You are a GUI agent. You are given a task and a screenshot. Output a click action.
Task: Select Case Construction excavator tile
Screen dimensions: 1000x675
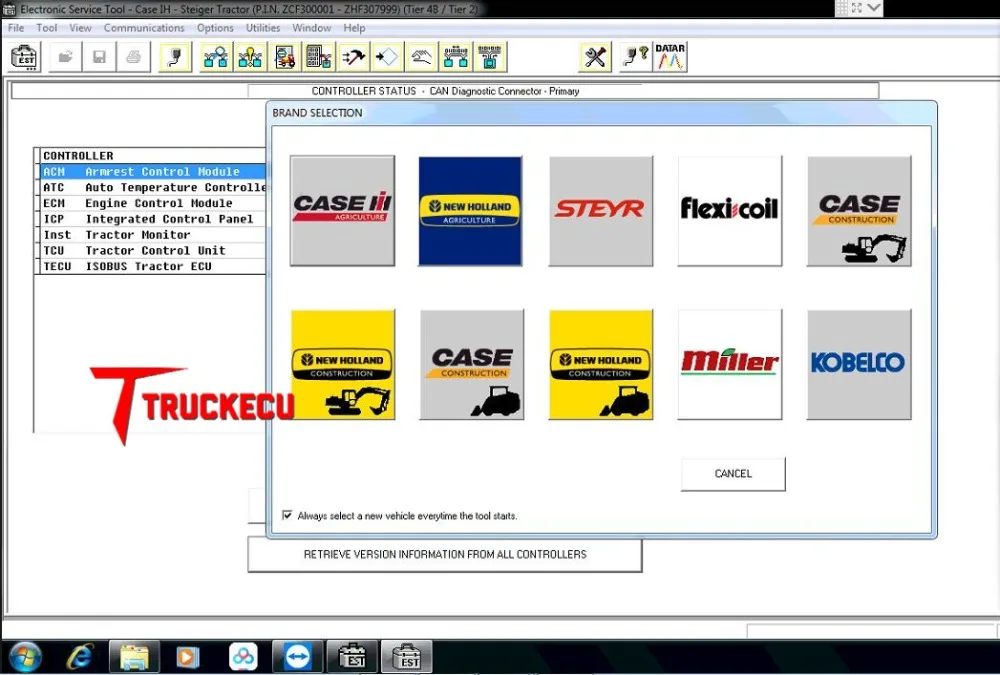coord(859,211)
